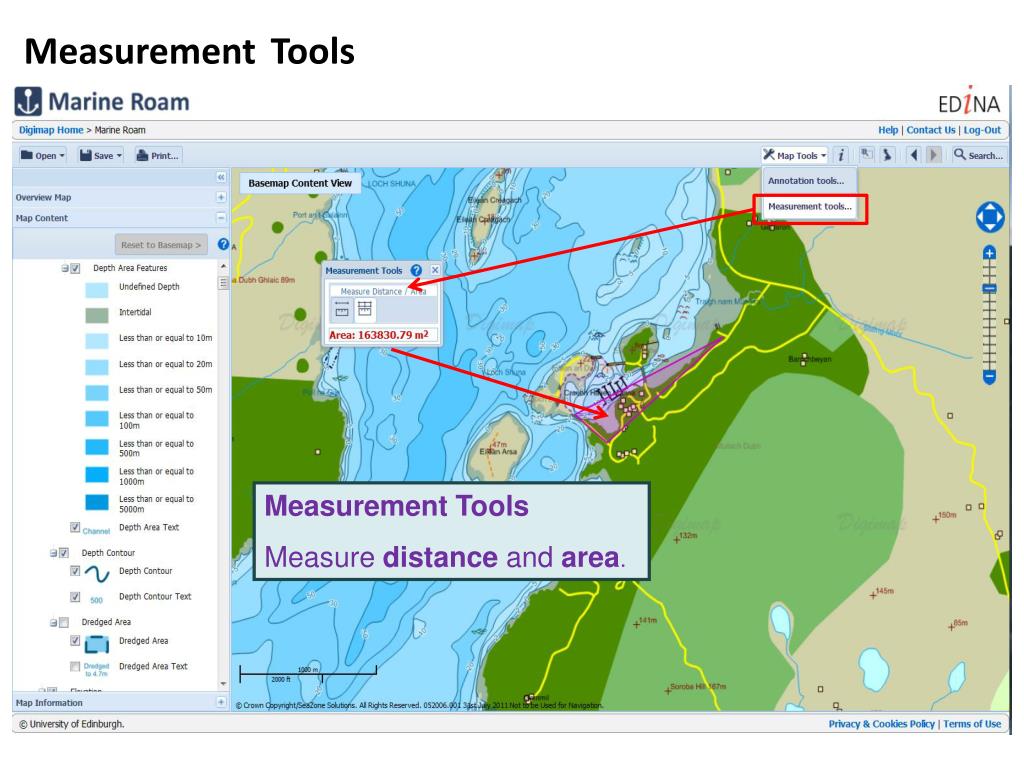Toggle Depth Area Features checkbox
The height and width of the screenshot is (768, 1024).
[x=75, y=268]
